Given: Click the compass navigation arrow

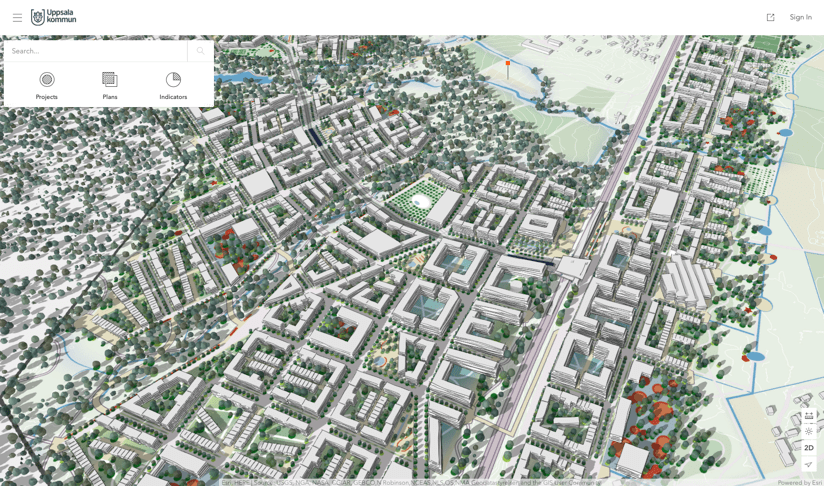Looking at the screenshot, I should pos(809,464).
